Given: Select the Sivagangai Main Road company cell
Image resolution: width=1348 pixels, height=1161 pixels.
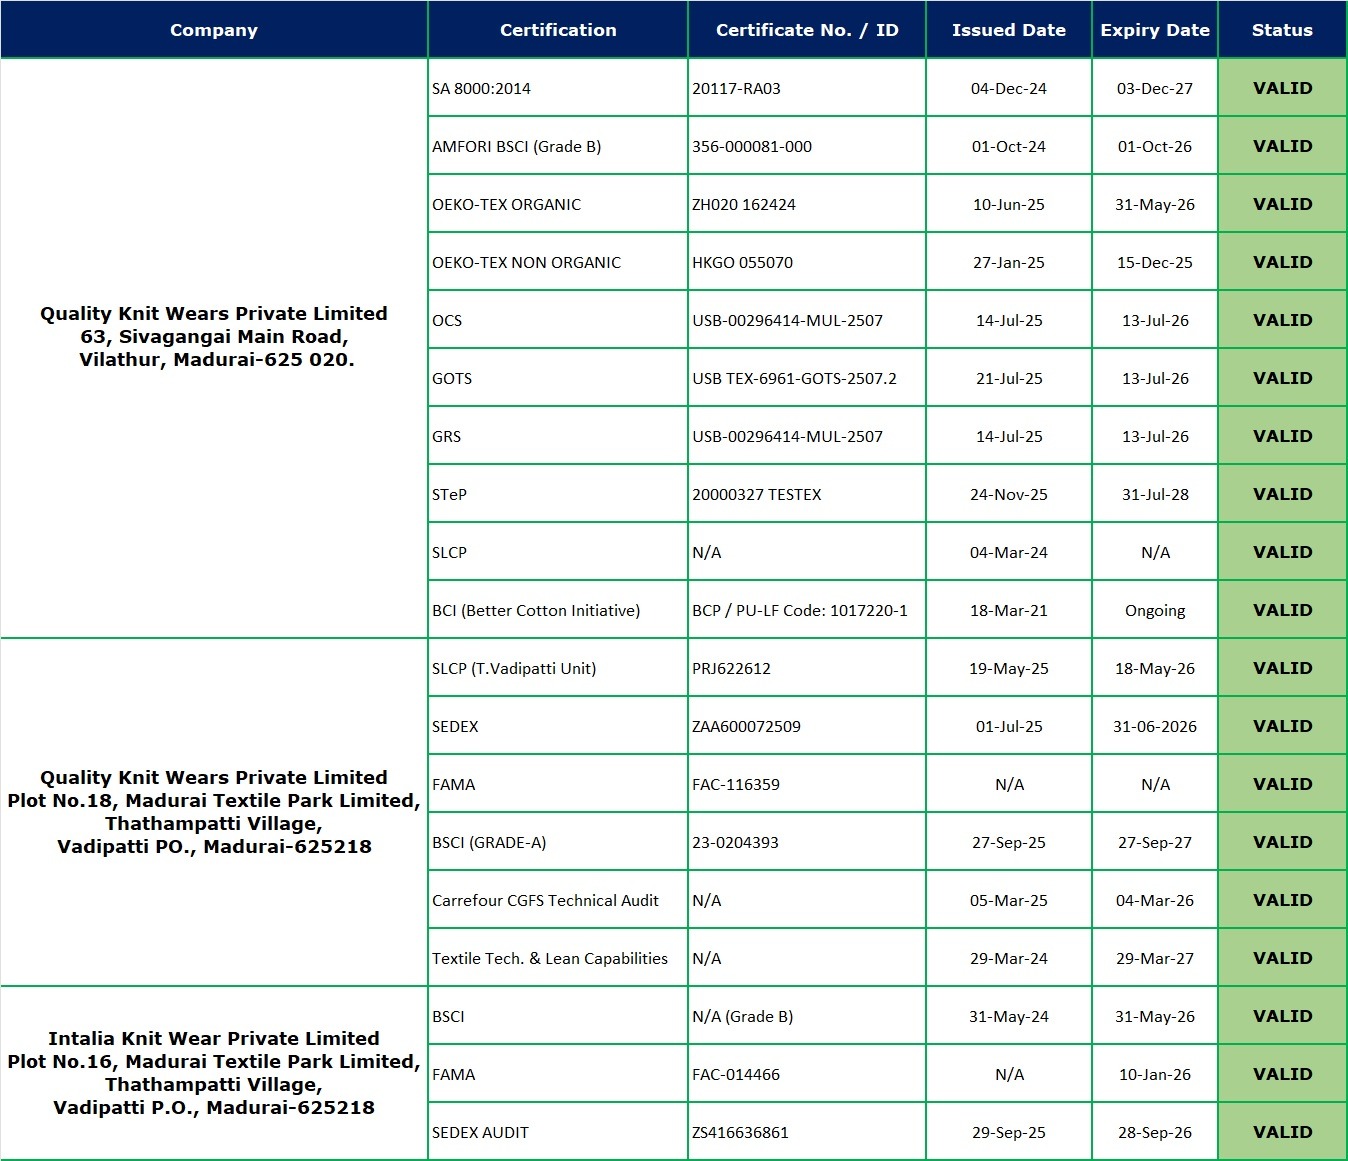Looking at the screenshot, I should [214, 337].
